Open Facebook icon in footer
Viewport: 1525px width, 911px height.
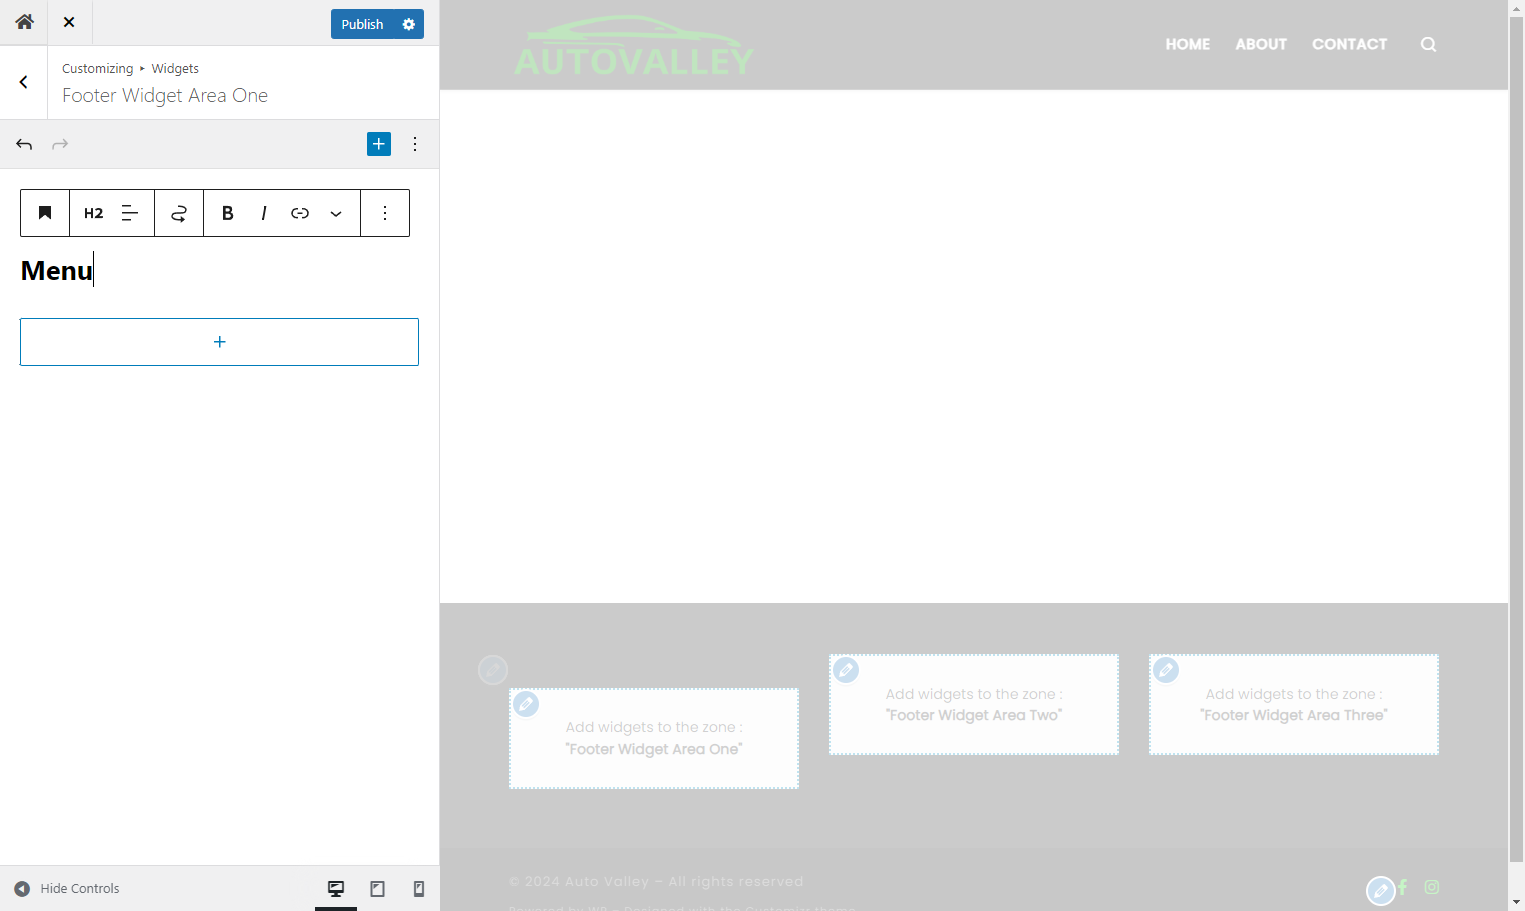1403,887
